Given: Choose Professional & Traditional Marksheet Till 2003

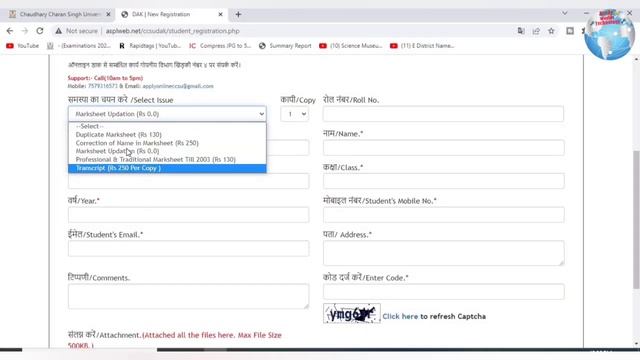Looking at the screenshot, I should tap(167, 160).
